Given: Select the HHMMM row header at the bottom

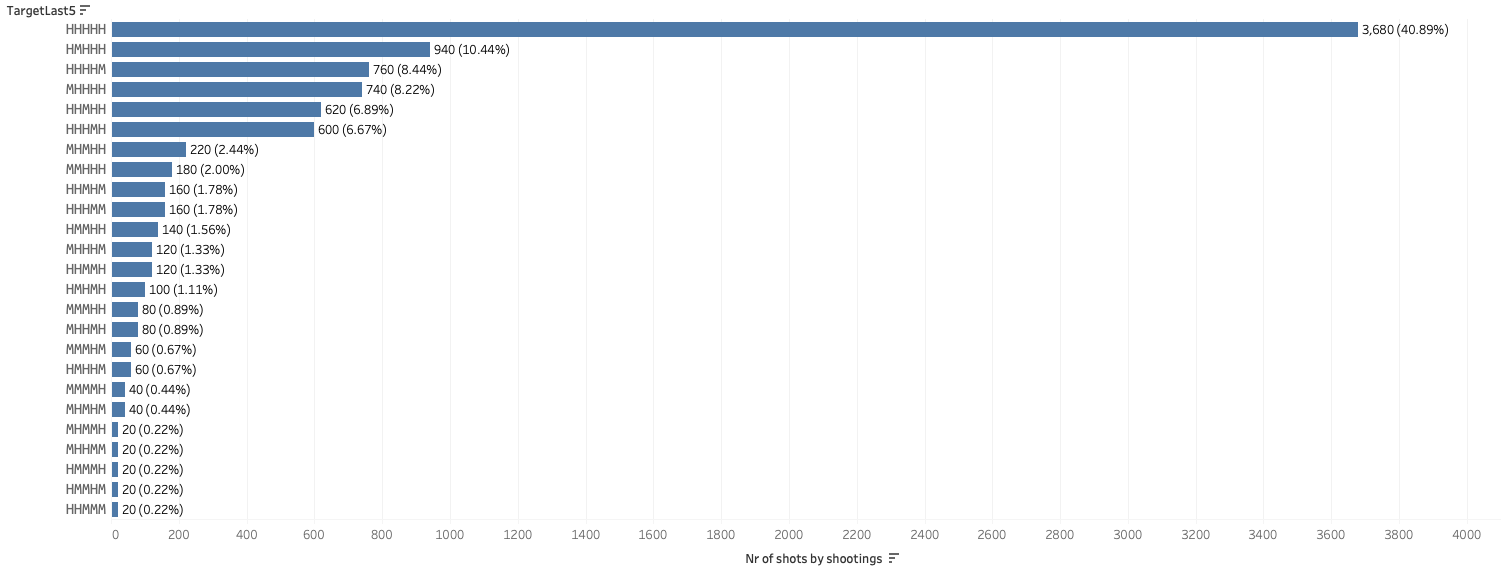Looking at the screenshot, I should (x=86, y=510).
